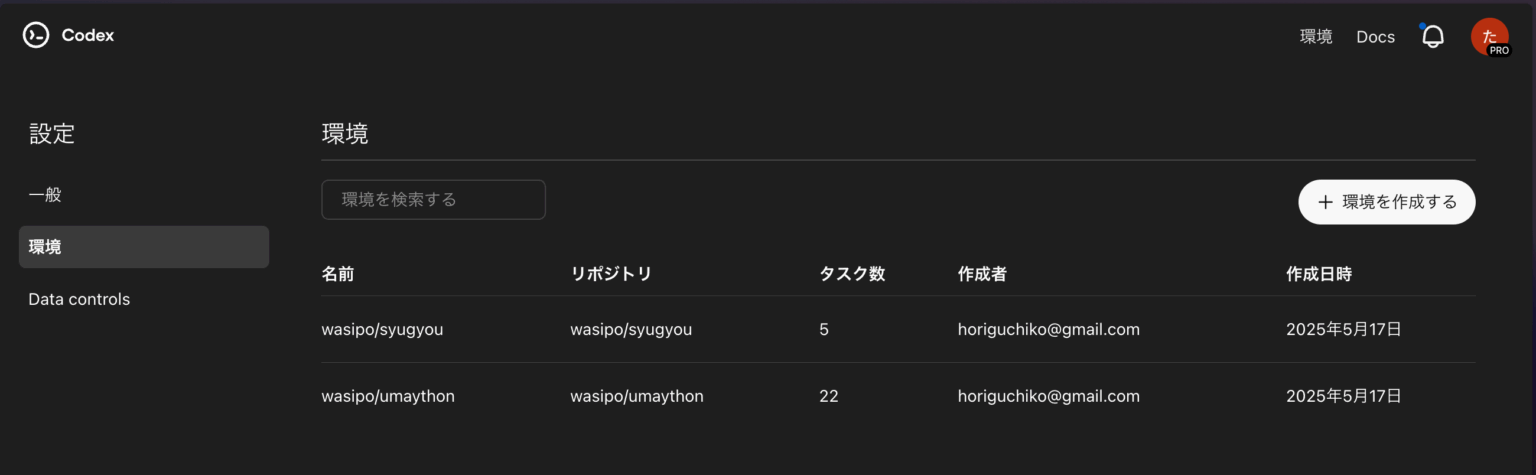Click the 作成日時 column header
1536x475 pixels.
pyautogui.click(x=1319, y=274)
